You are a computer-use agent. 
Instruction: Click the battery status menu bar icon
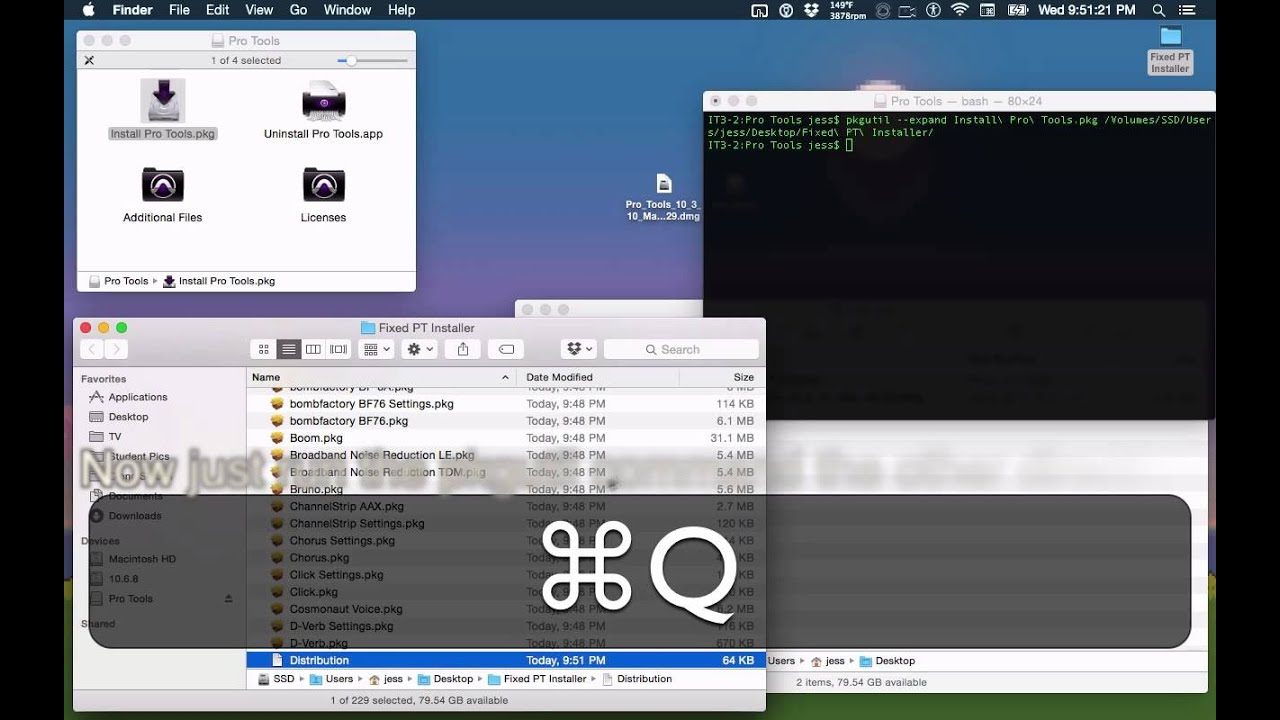[x=1018, y=10]
